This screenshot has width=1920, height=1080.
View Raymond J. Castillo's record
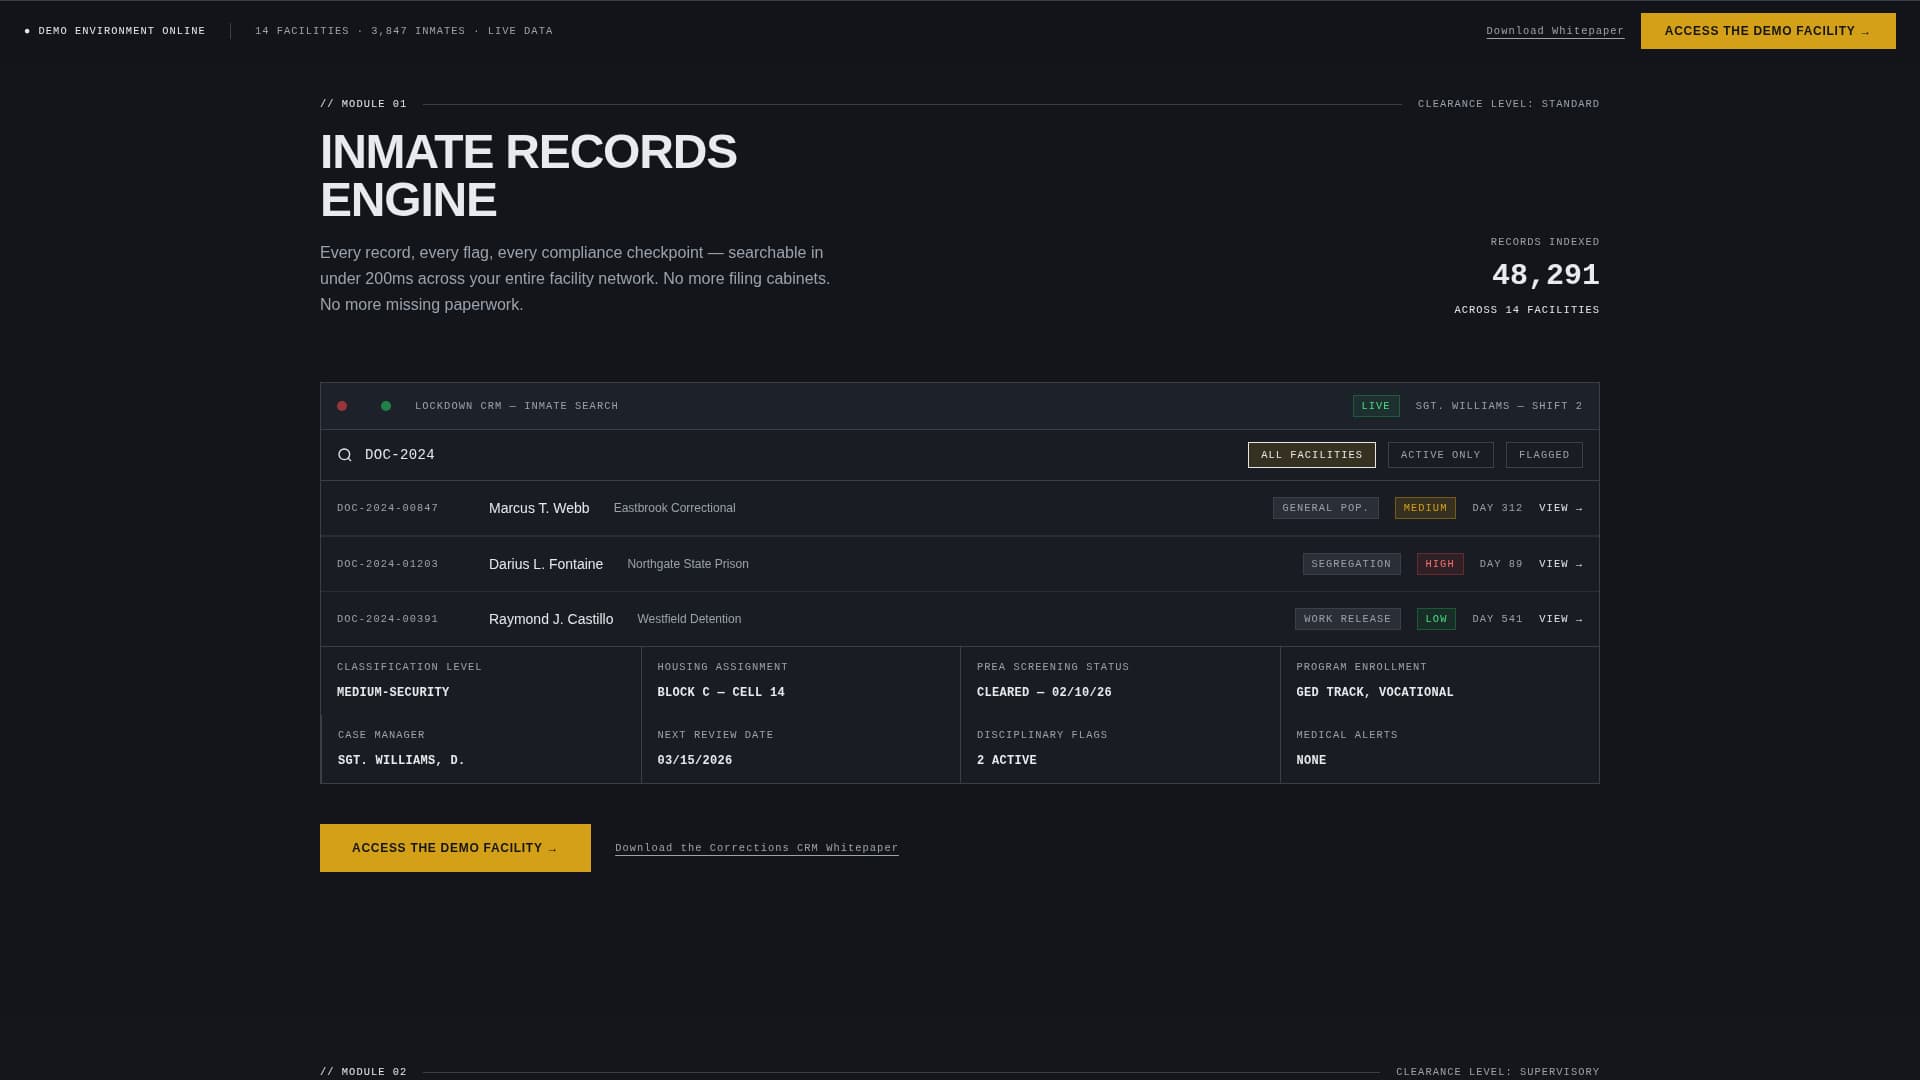point(1560,619)
